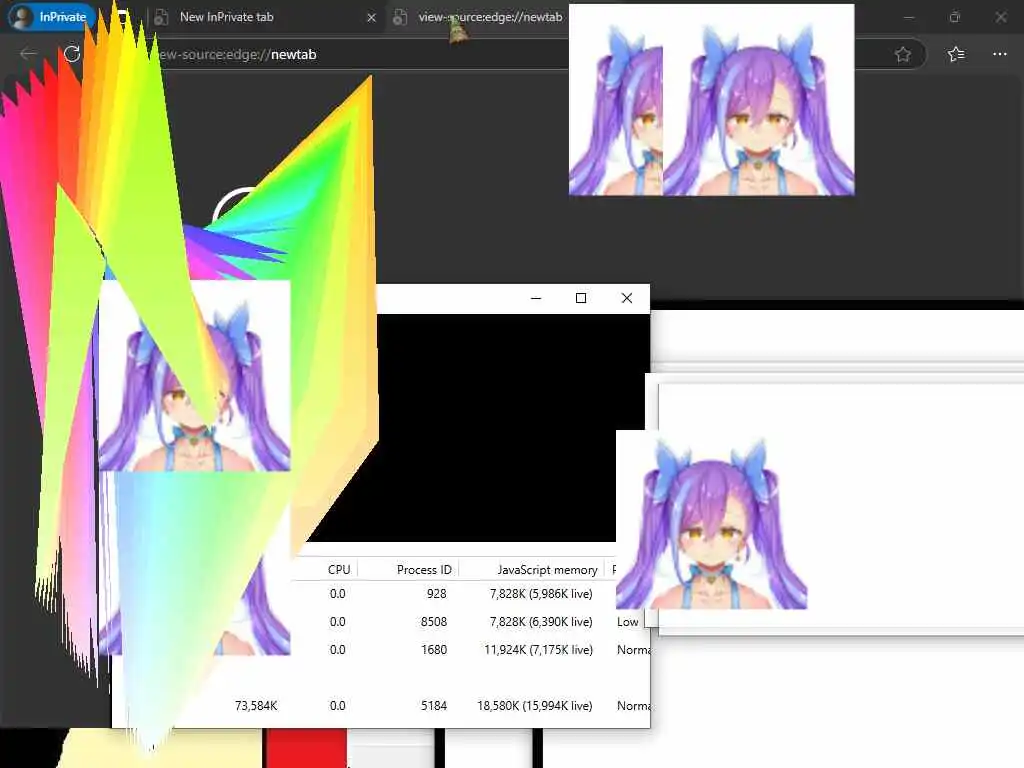Image resolution: width=1024 pixels, height=768 pixels.
Task: Open the Settings and more ellipsis menu
Action: [1000, 54]
